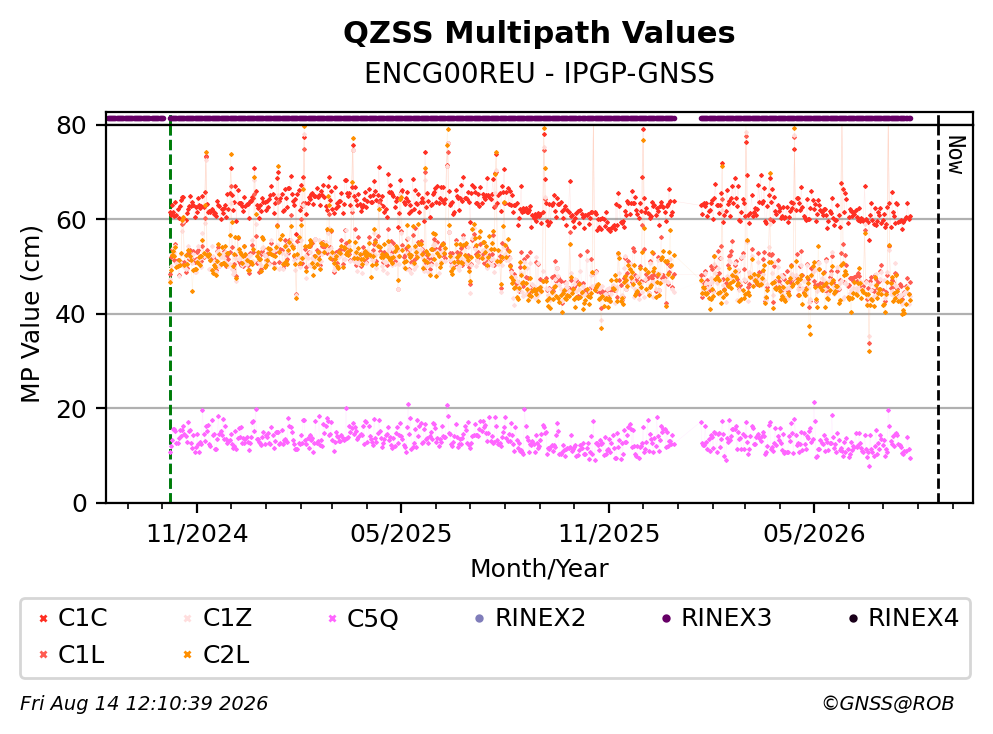Click the C1Z pale pink legend marker
This screenshot has height=734, width=993.
coord(188,618)
